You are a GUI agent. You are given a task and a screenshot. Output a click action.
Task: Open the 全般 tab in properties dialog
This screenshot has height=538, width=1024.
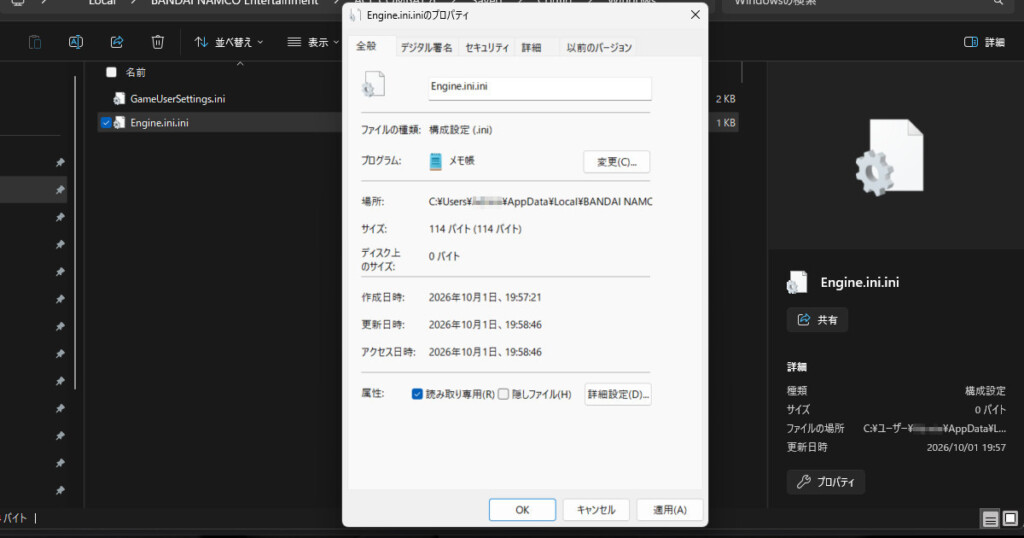[x=366, y=46]
